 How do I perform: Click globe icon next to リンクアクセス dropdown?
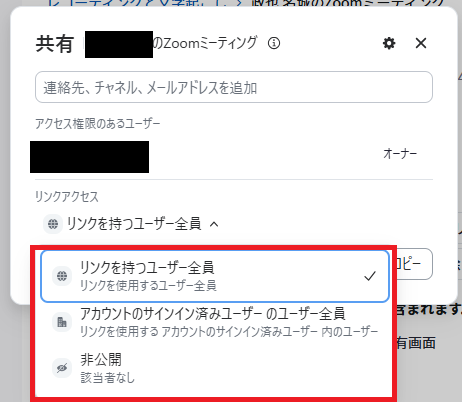[x=53, y=224]
